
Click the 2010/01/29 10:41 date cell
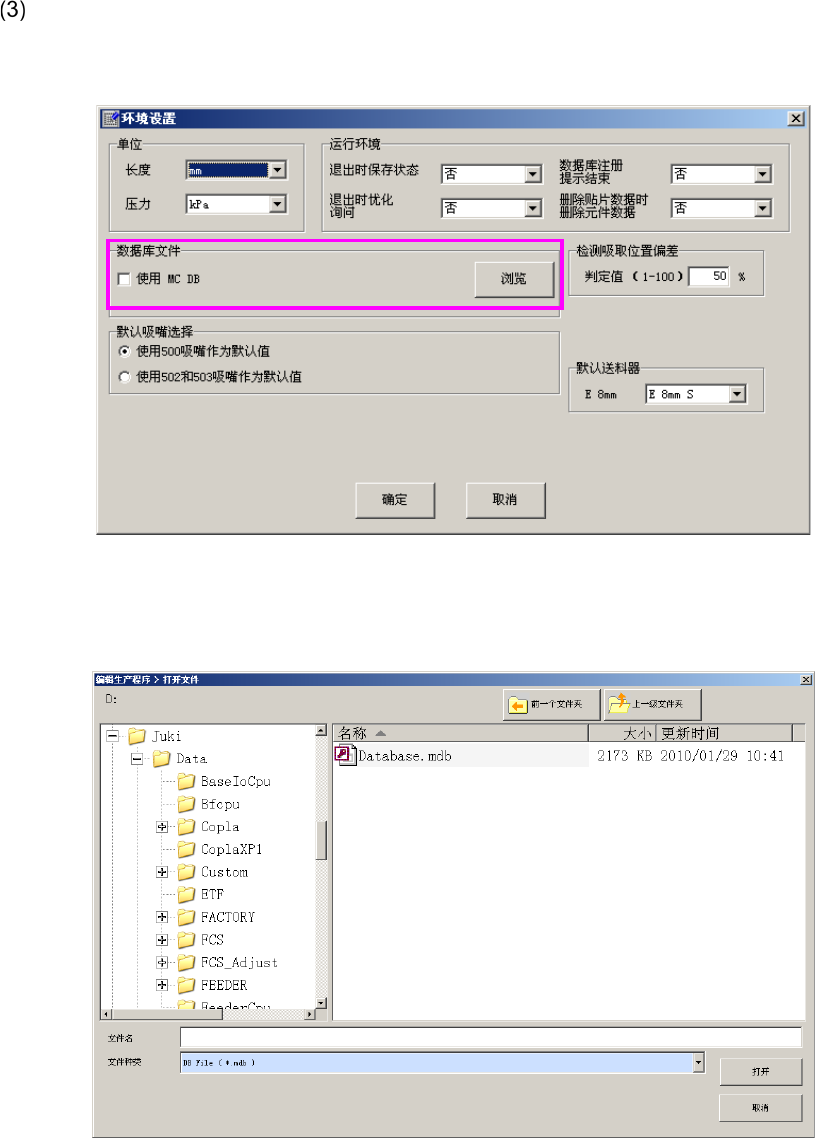click(721, 756)
